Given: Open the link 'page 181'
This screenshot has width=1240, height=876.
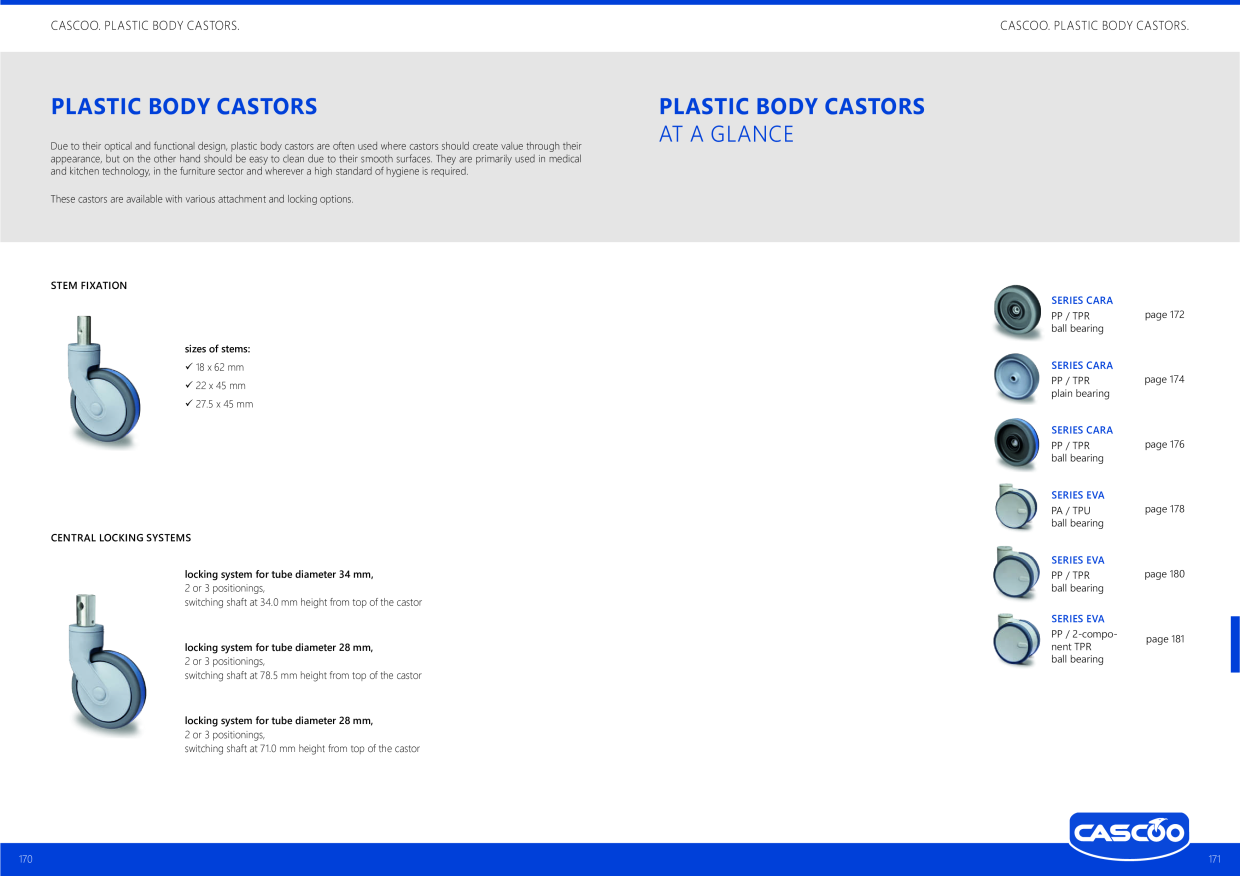Looking at the screenshot, I should (x=1165, y=639).
